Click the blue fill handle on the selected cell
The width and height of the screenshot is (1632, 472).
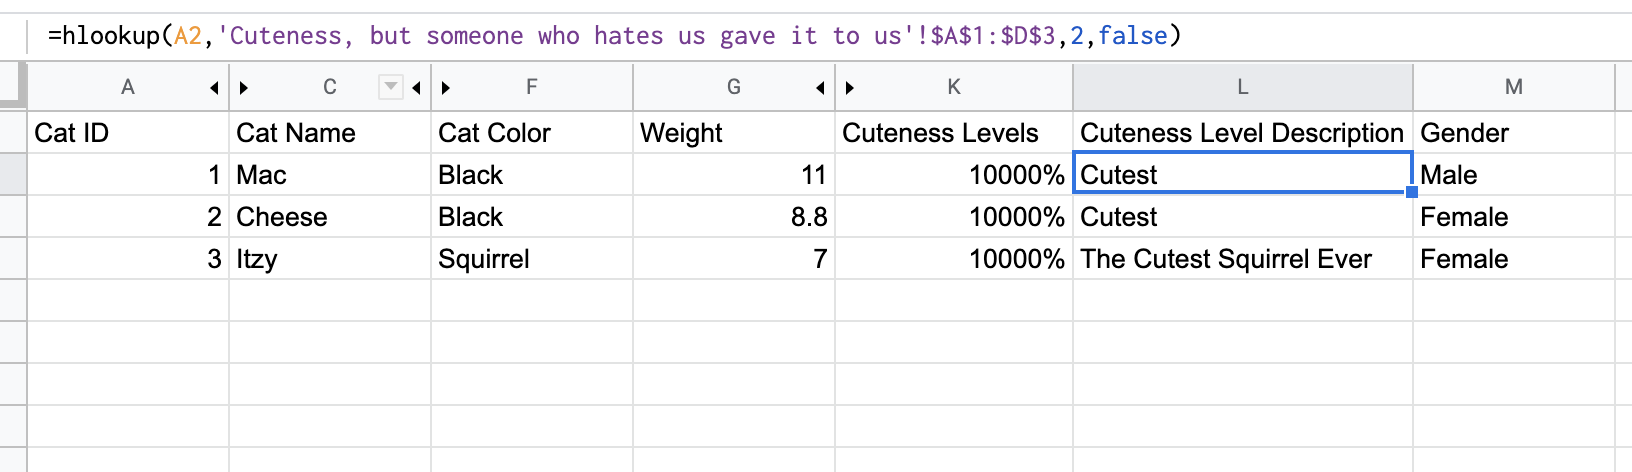click(x=1412, y=192)
